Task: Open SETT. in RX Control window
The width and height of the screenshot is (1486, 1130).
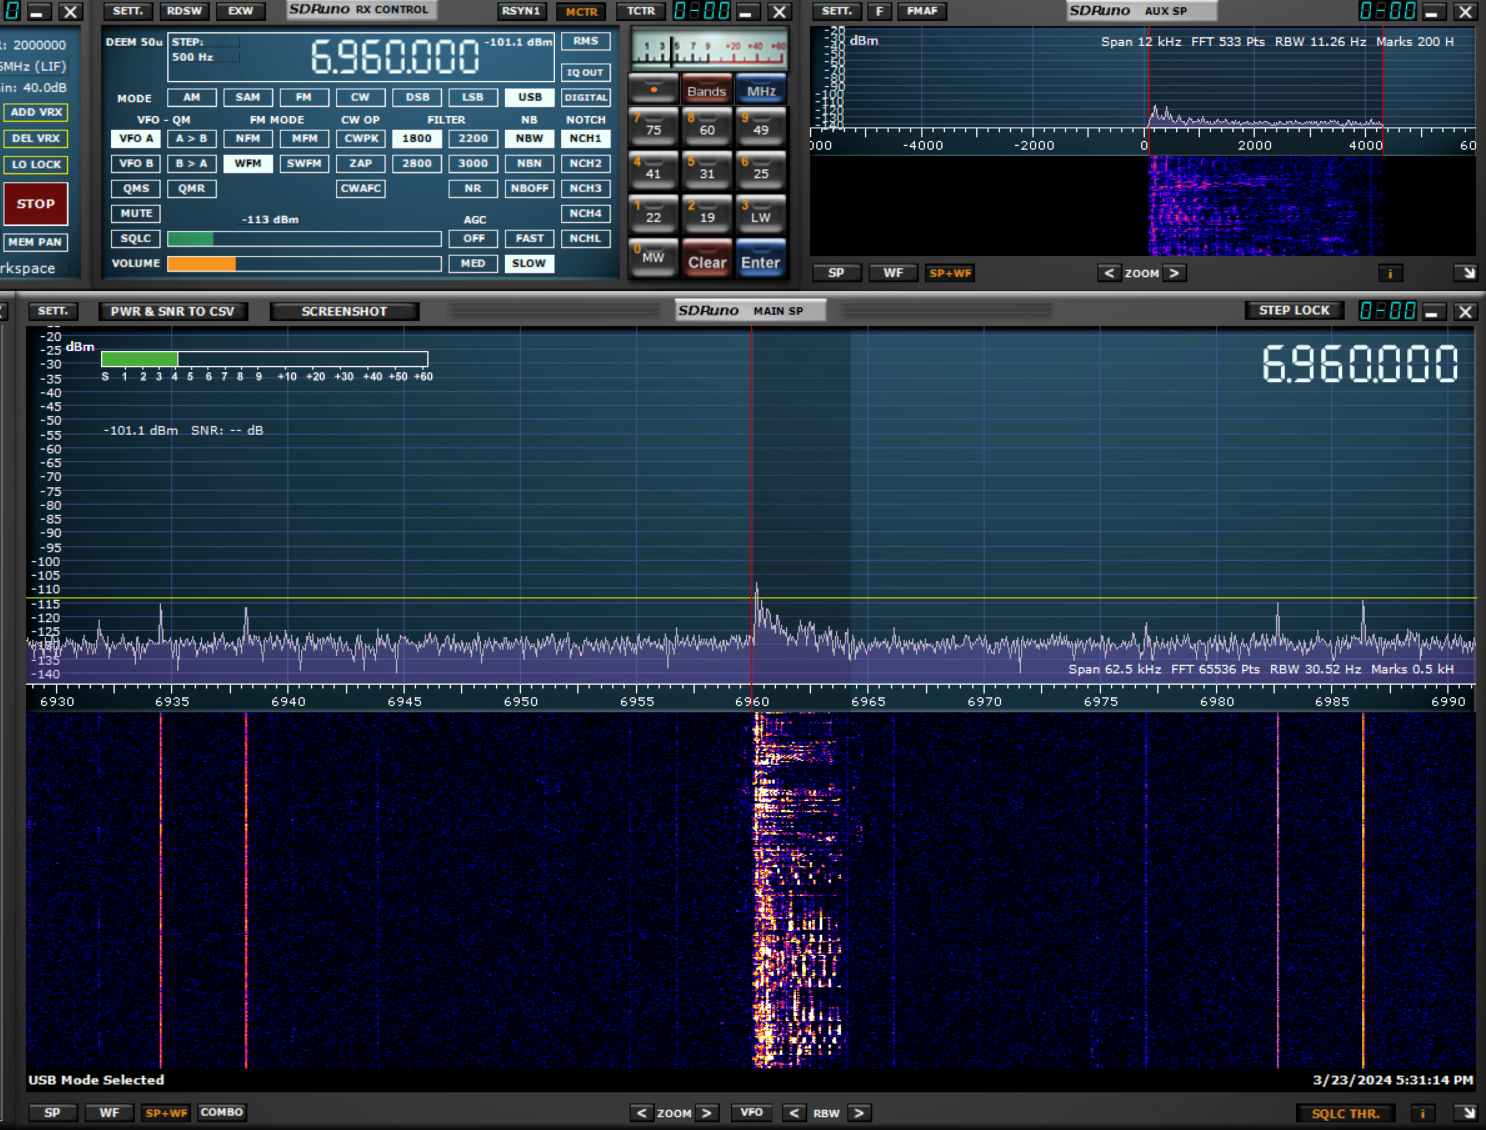Action: (128, 11)
